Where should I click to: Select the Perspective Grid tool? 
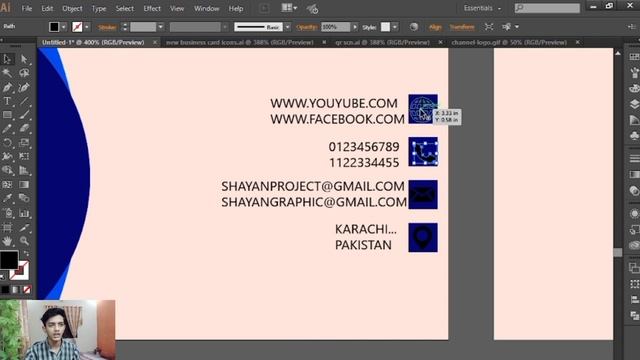24,170
